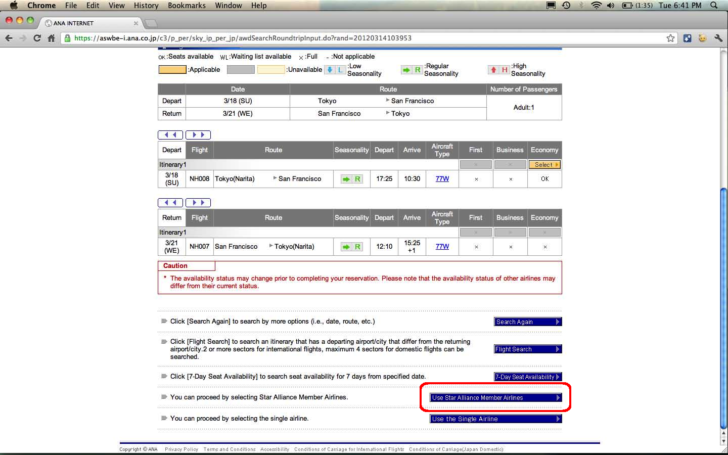
Task: Open the Terms and Conditions footer link
Action: click(229, 449)
